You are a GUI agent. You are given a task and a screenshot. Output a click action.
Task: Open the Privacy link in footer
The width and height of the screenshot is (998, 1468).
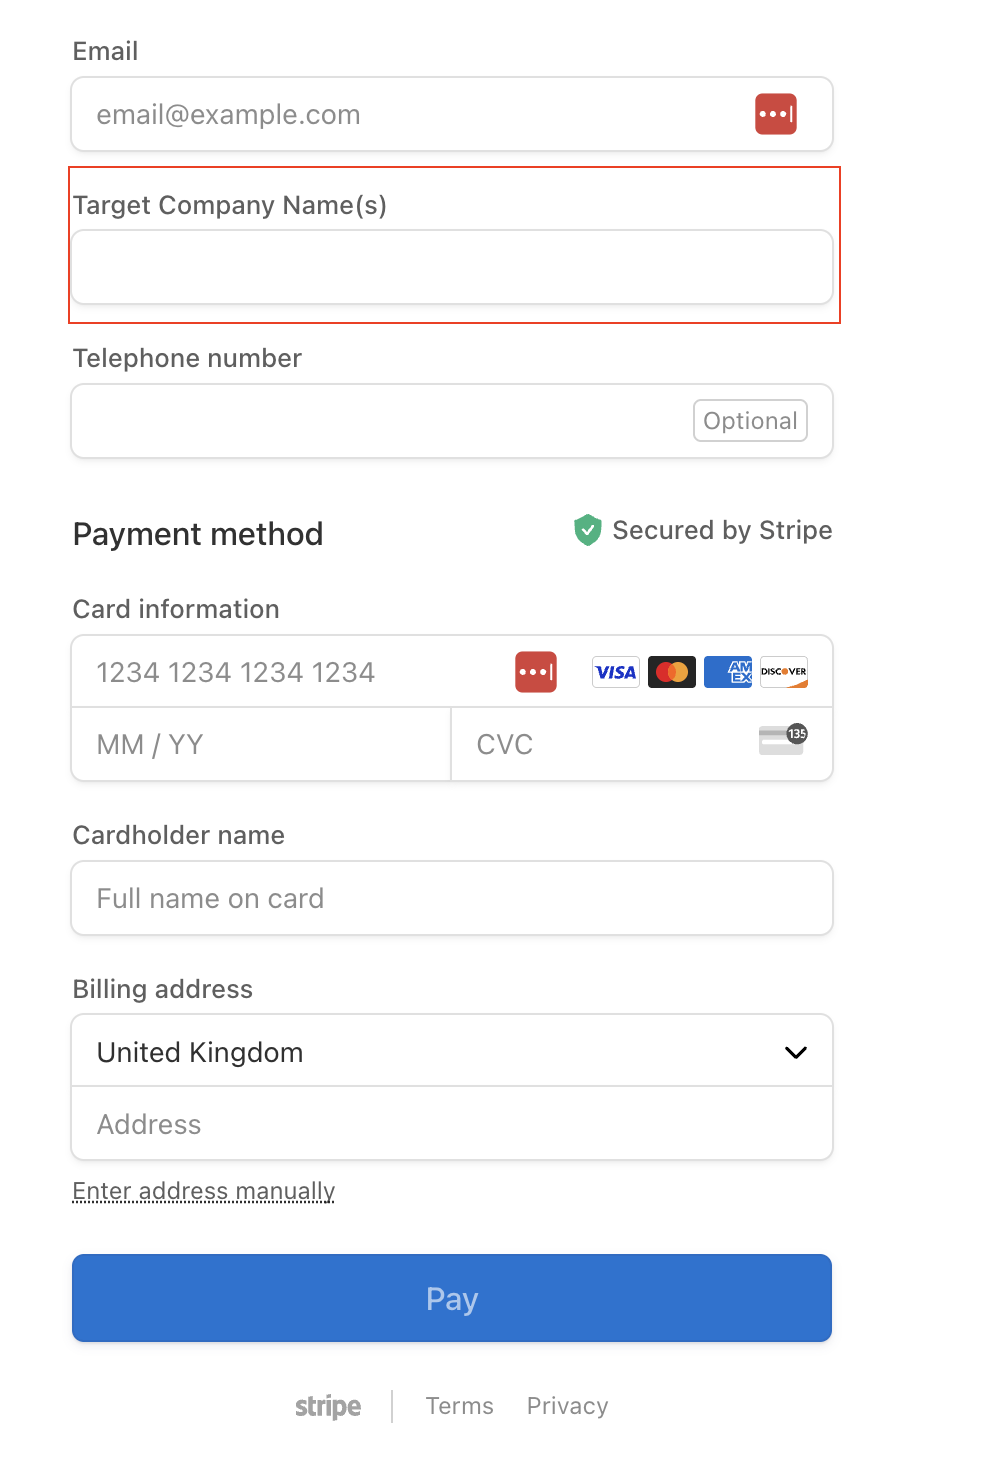tap(567, 1406)
